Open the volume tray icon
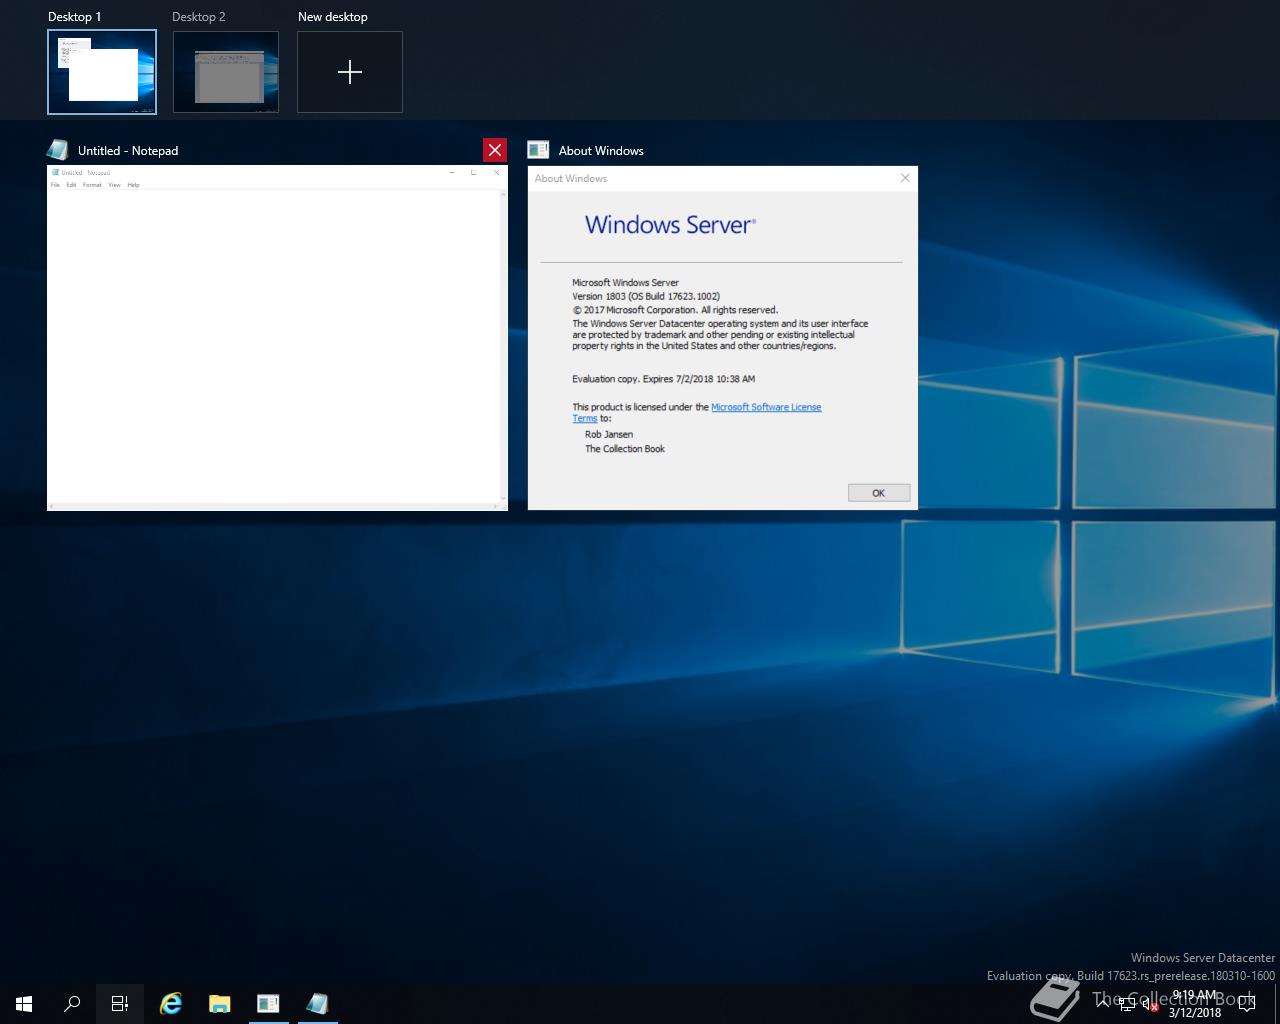The height and width of the screenshot is (1024, 1280). pos(1150,1004)
